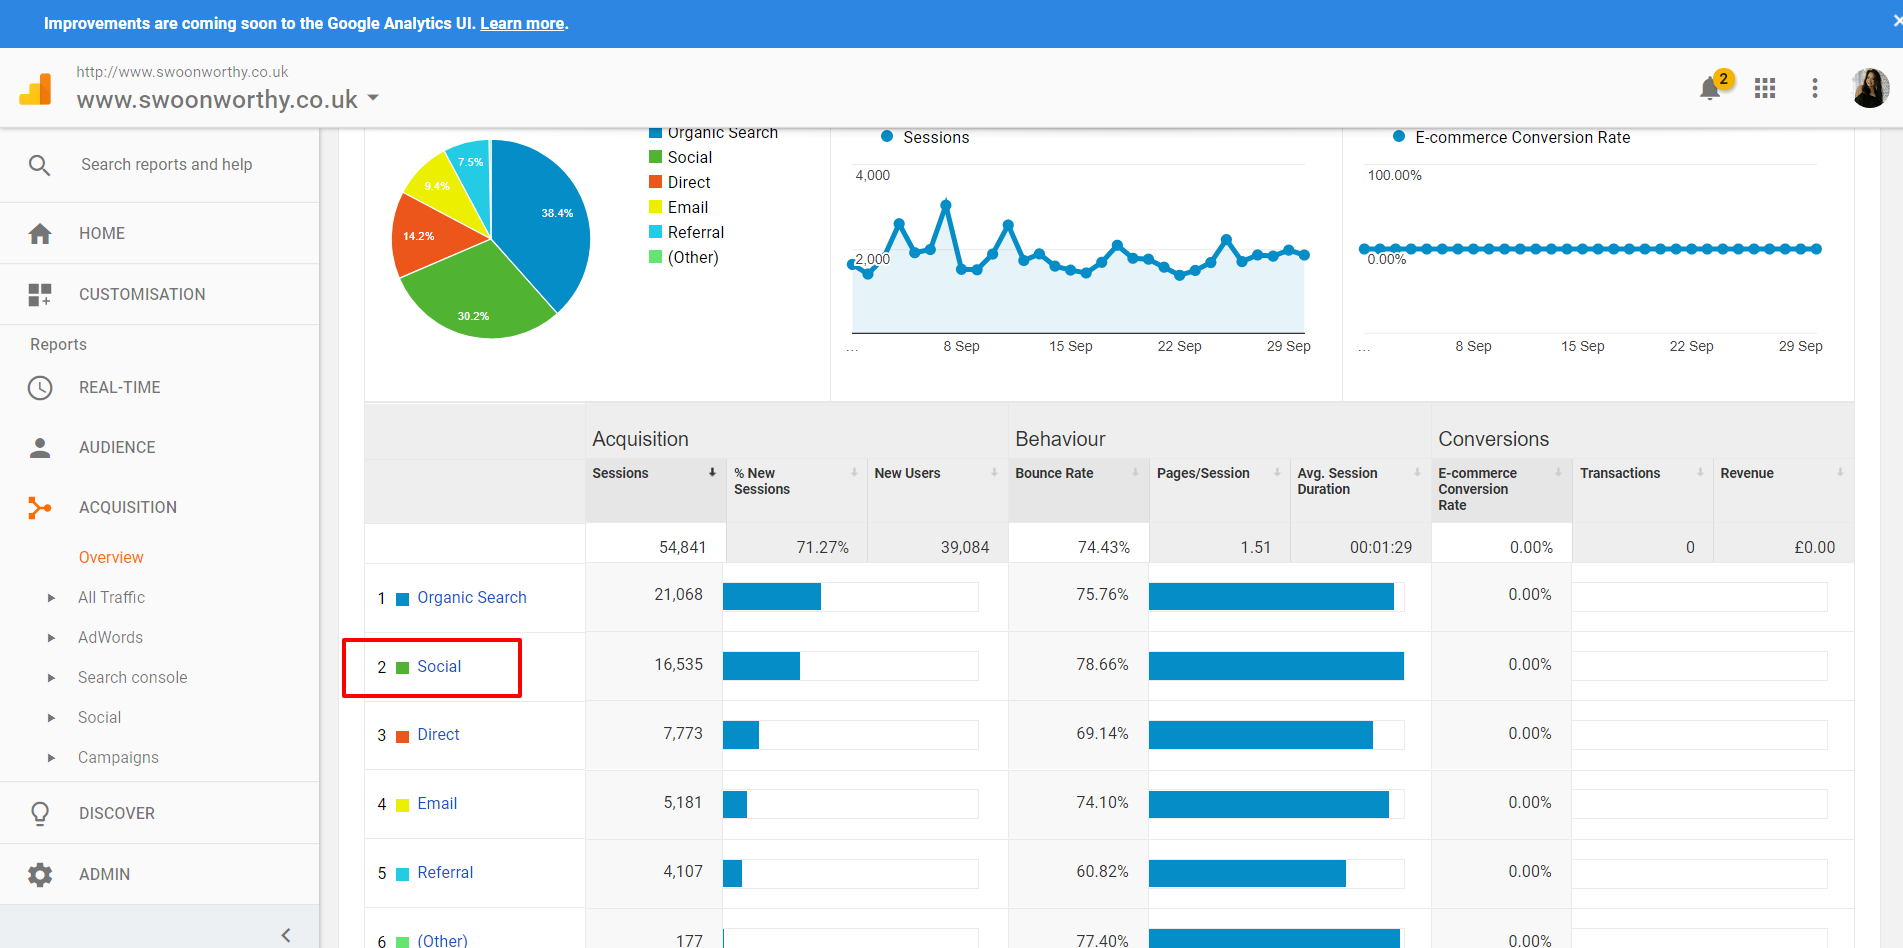The width and height of the screenshot is (1903, 948).
Task: Click the Discover lightbulb icon
Action: 40,814
